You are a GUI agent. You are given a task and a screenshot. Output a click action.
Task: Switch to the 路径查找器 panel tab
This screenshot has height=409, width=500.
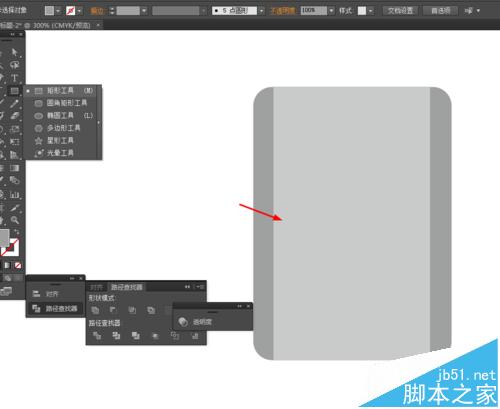pyautogui.click(x=127, y=287)
